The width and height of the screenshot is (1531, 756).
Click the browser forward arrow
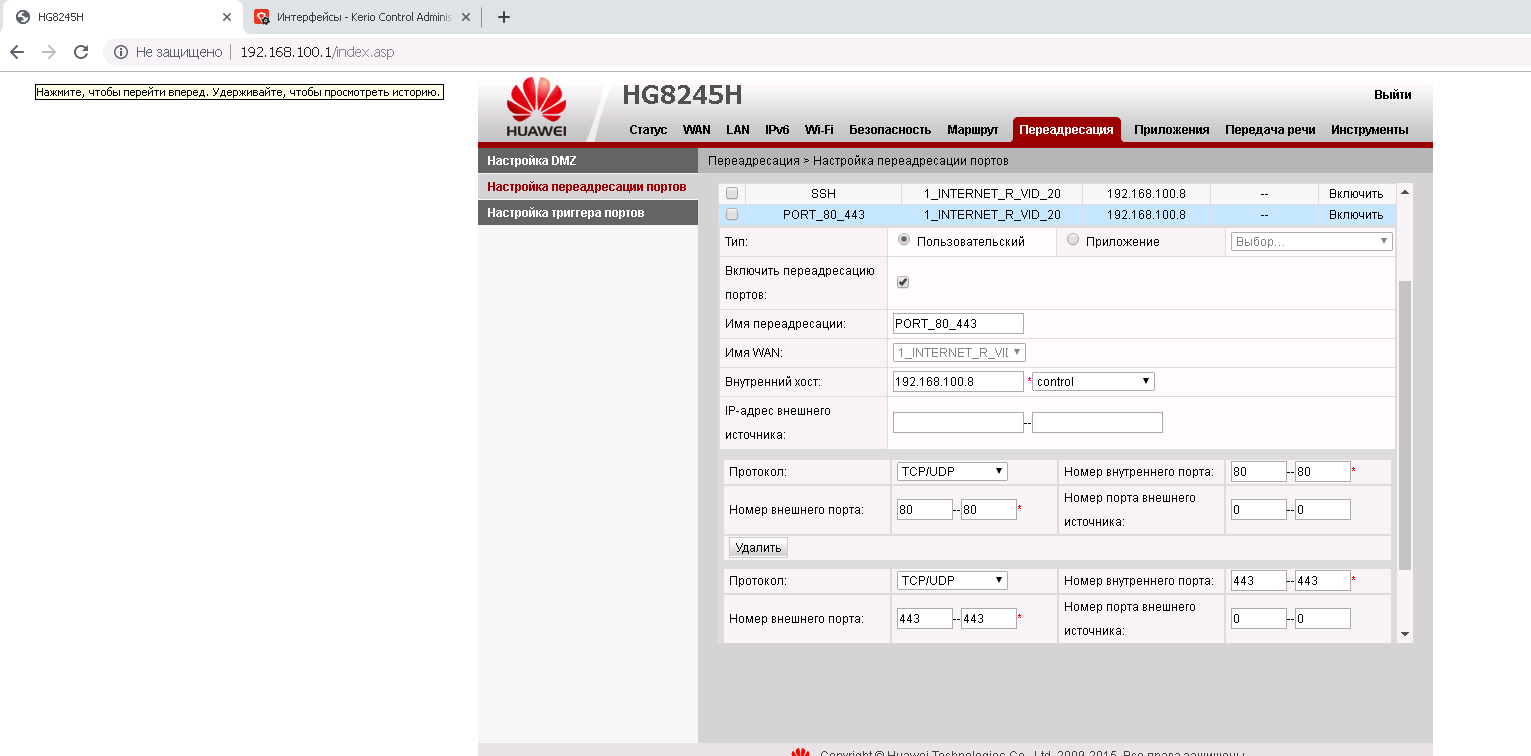tap(49, 52)
